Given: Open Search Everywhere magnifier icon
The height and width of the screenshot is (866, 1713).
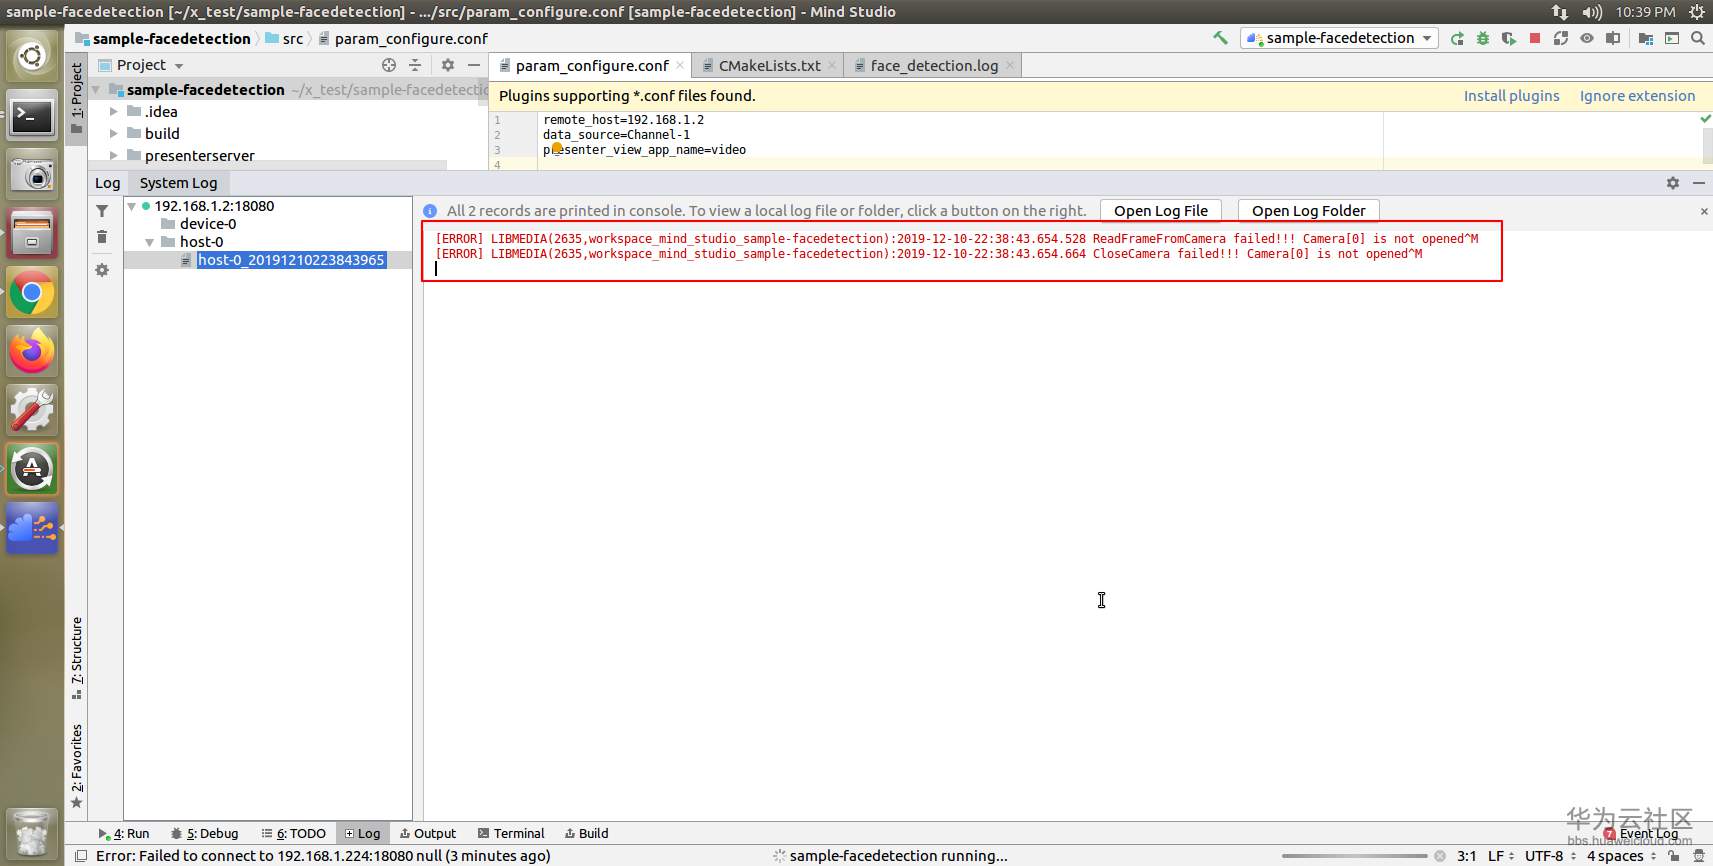Looking at the screenshot, I should 1698,38.
